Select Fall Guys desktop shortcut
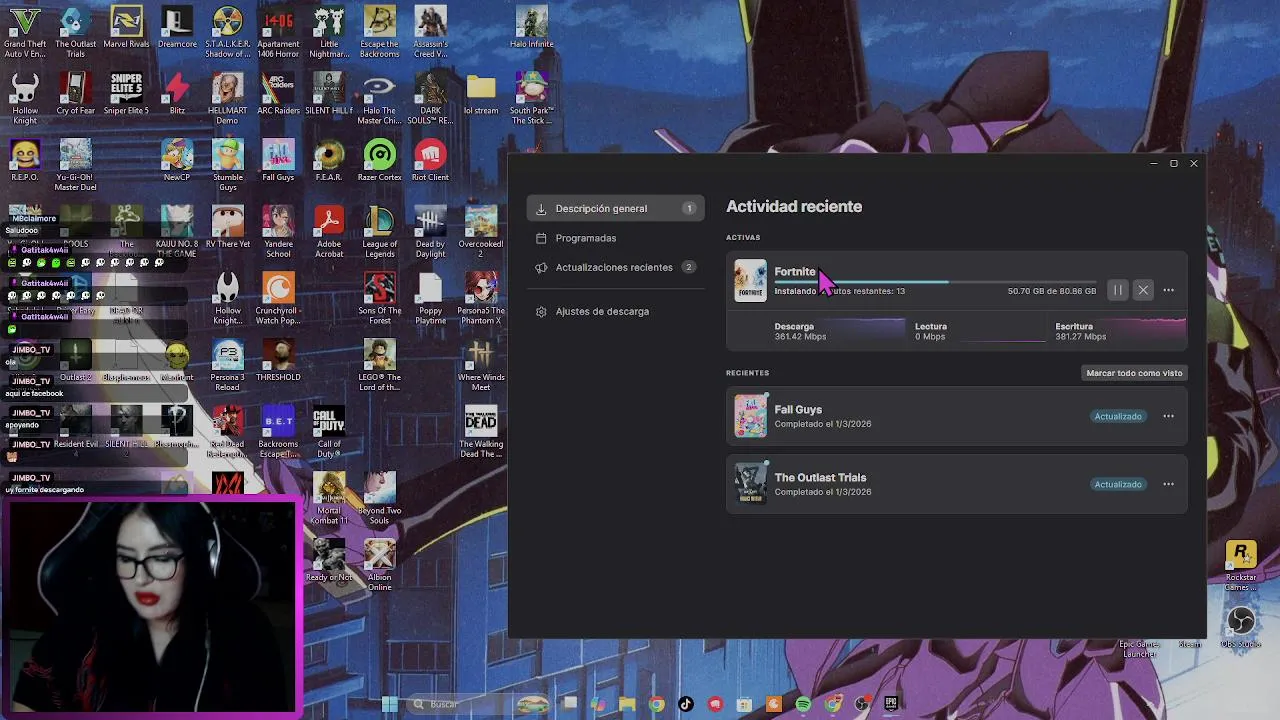This screenshot has width=1280, height=720. click(278, 161)
